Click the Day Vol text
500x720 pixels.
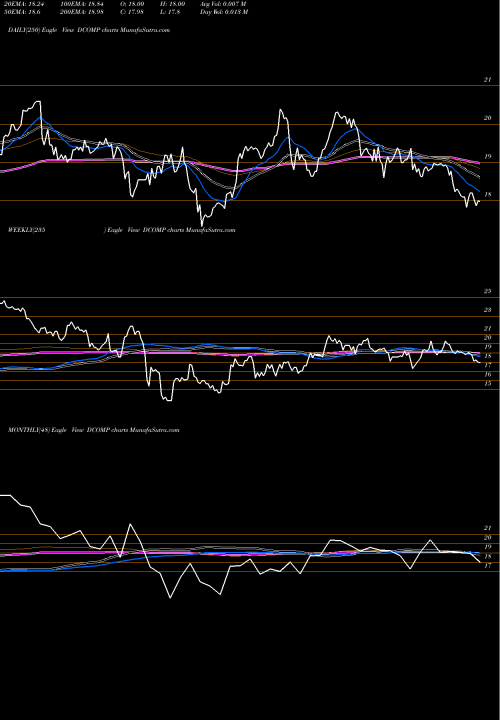(224, 12)
